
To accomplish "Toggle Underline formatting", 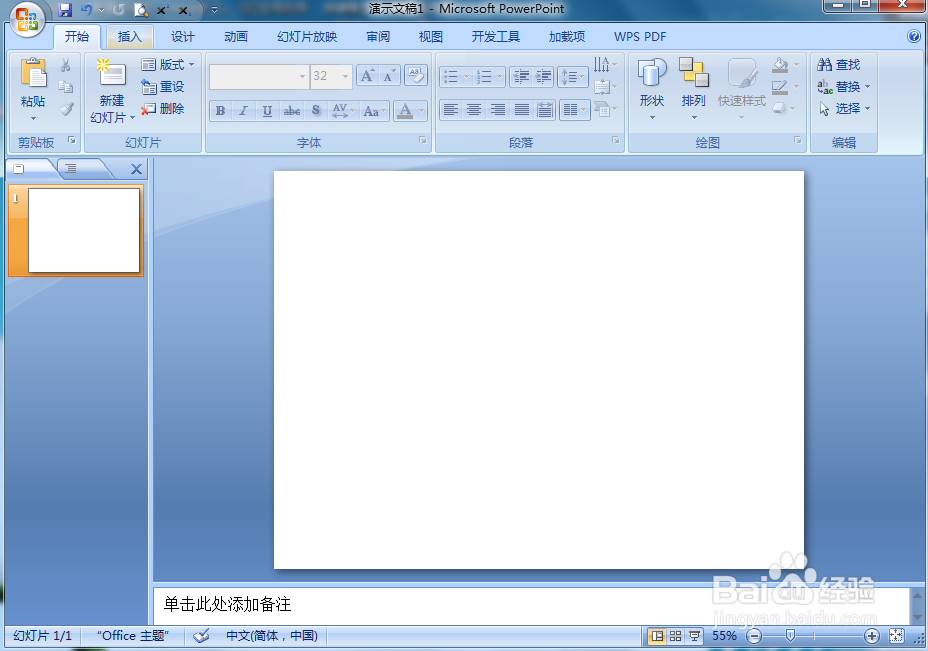I will 267,111.
